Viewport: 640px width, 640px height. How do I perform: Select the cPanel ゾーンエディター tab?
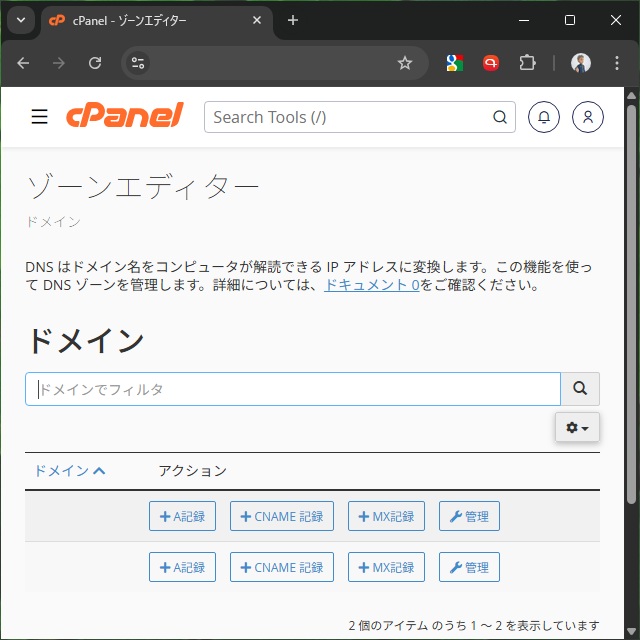tap(150, 20)
